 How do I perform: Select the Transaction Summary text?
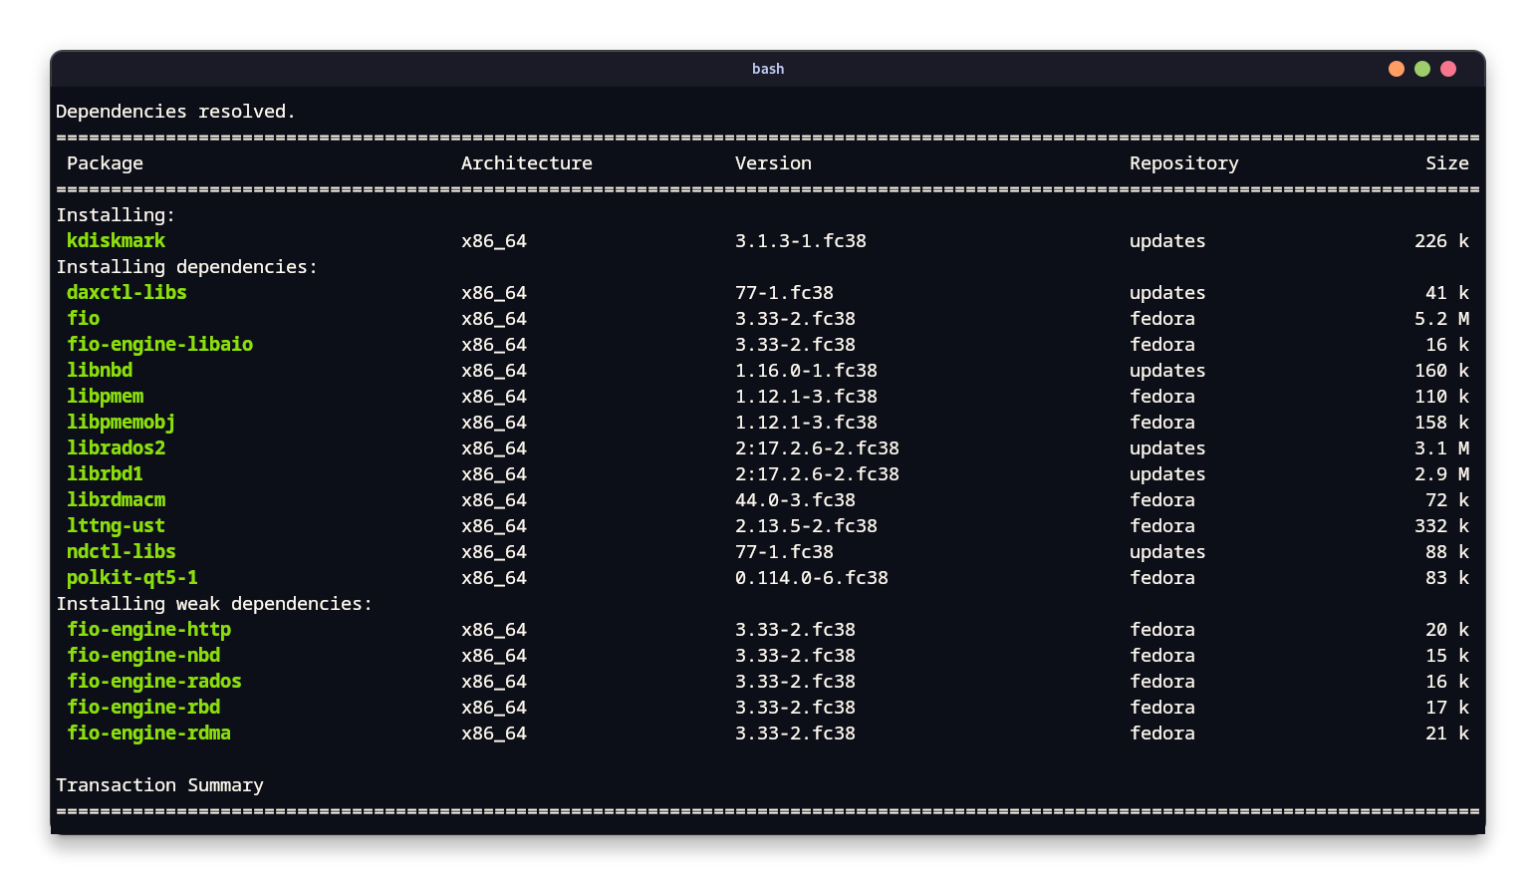(x=160, y=785)
